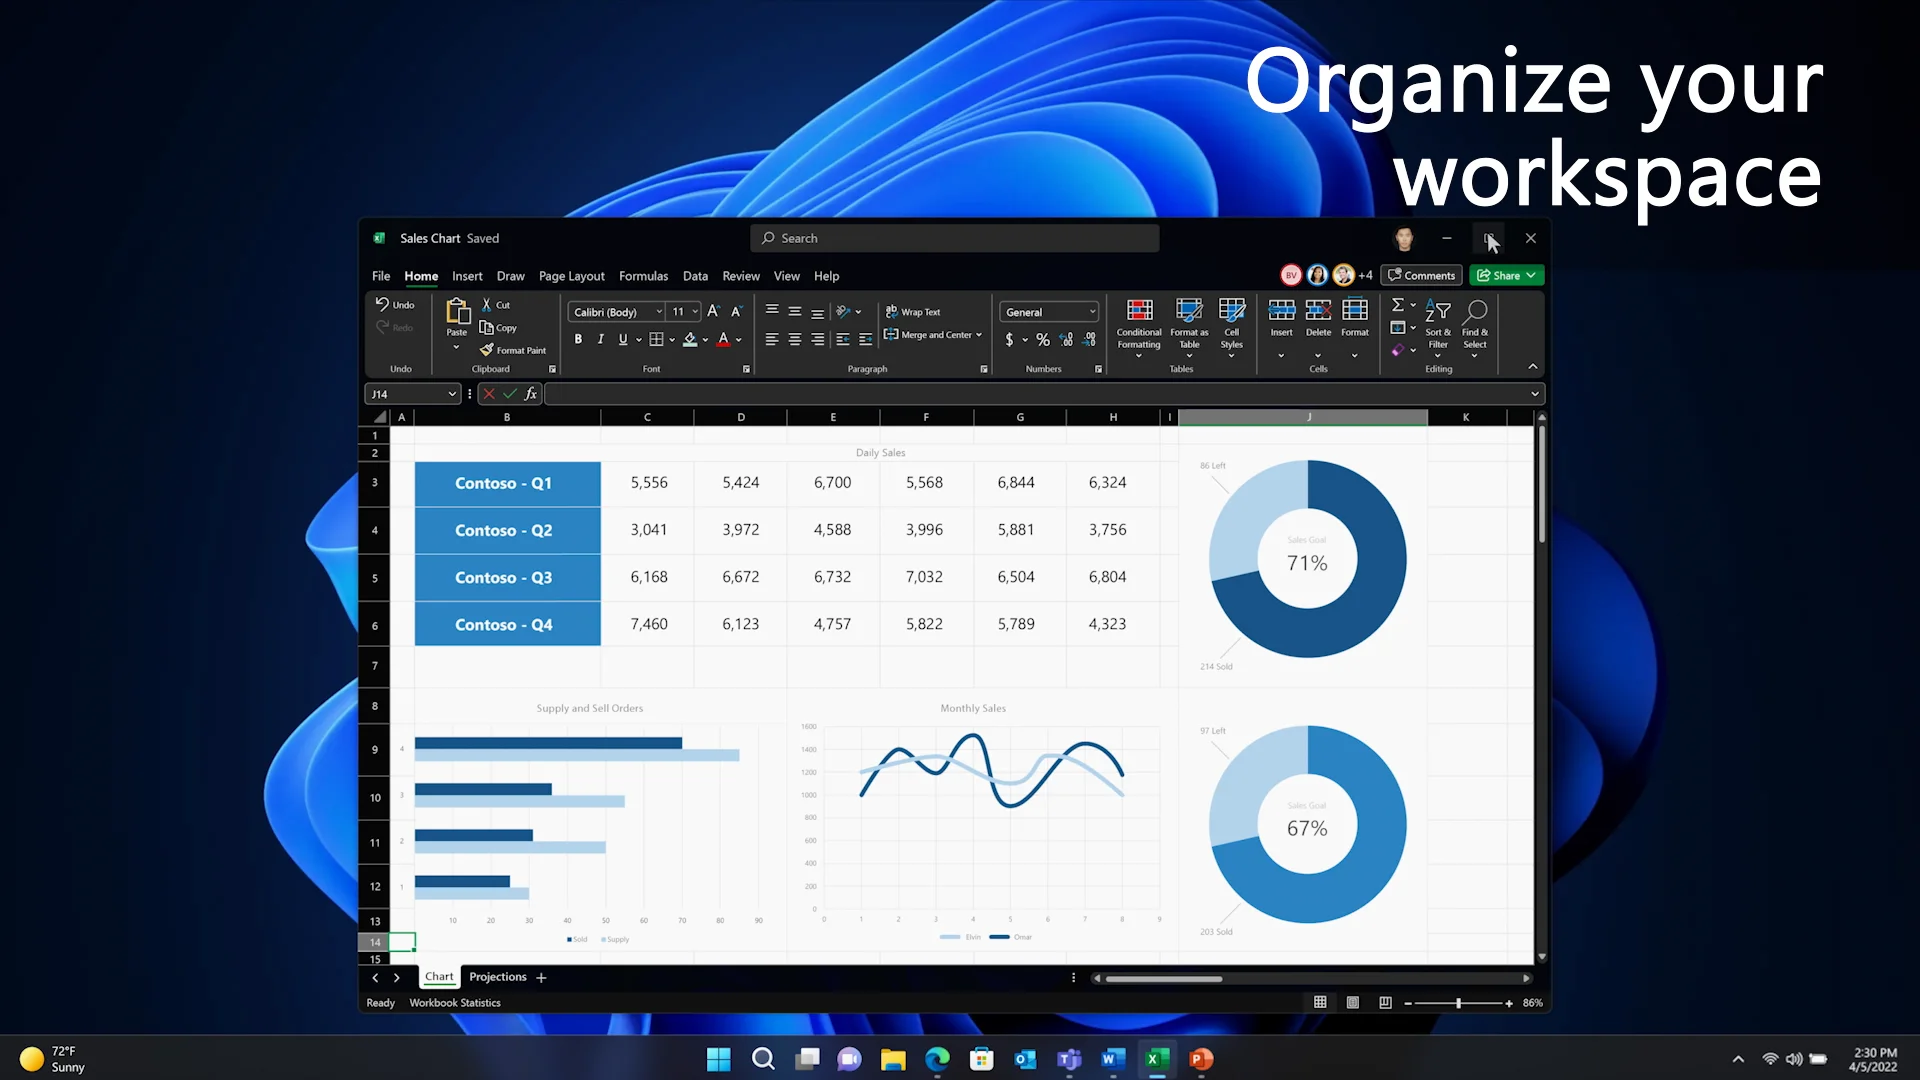
Task: Click the green Share button
Action: pos(1505,275)
